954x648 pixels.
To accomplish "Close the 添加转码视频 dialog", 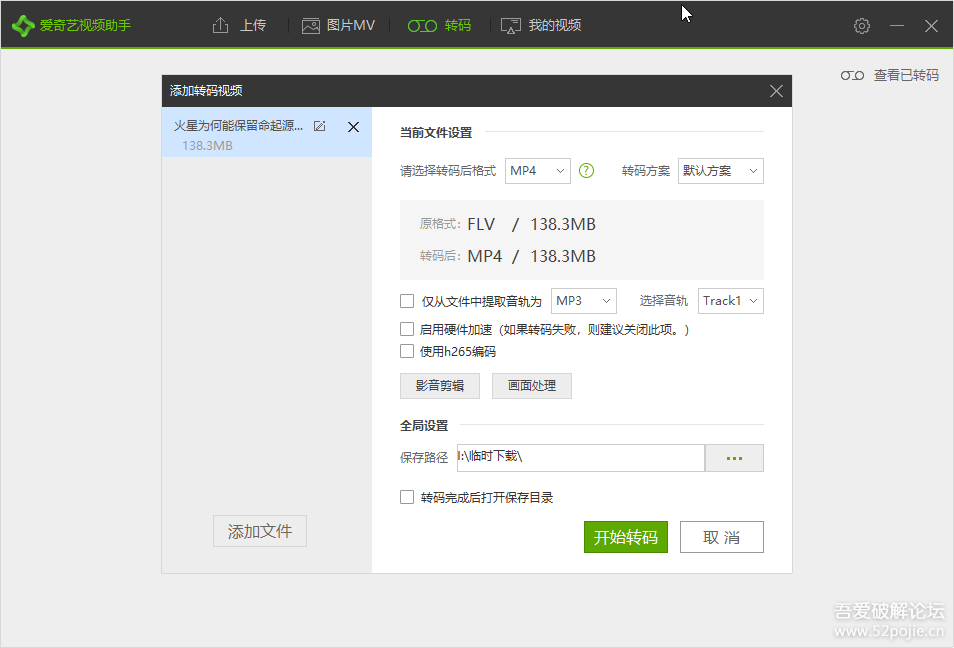I will [x=776, y=91].
